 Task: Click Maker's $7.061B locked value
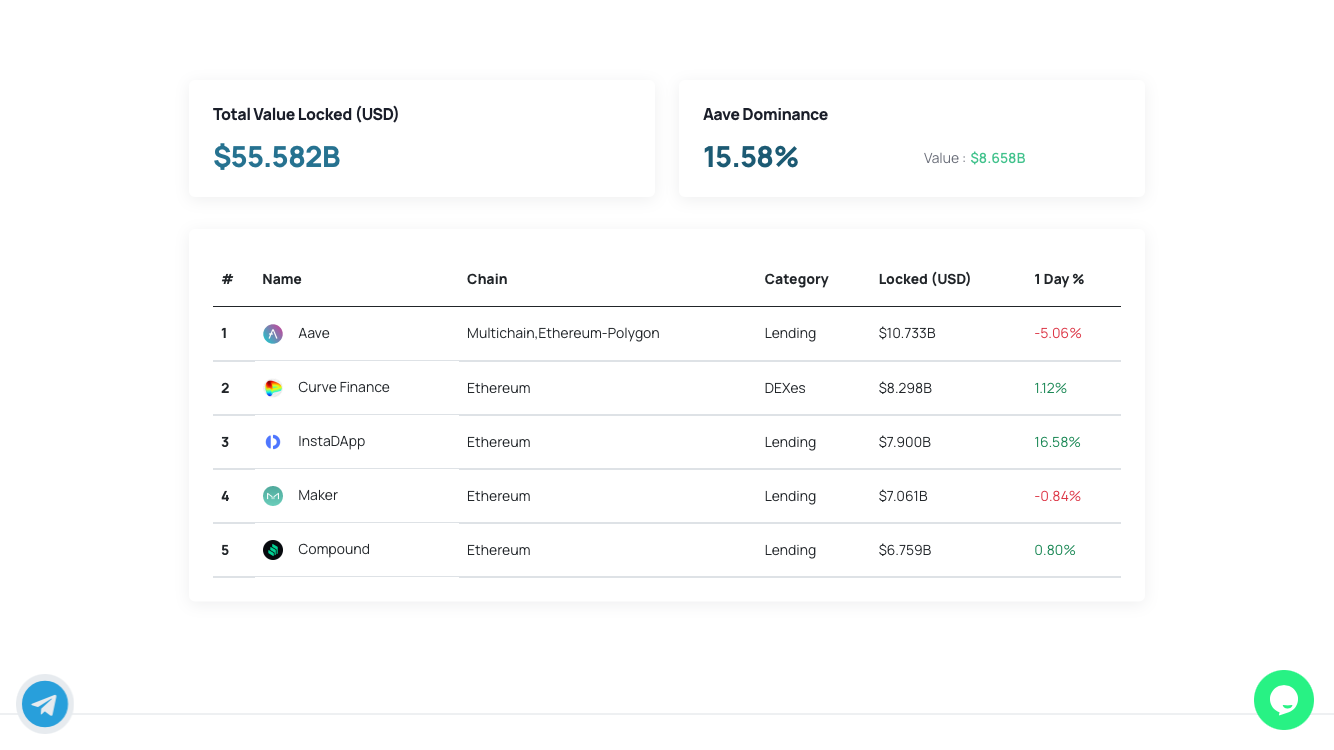click(903, 496)
